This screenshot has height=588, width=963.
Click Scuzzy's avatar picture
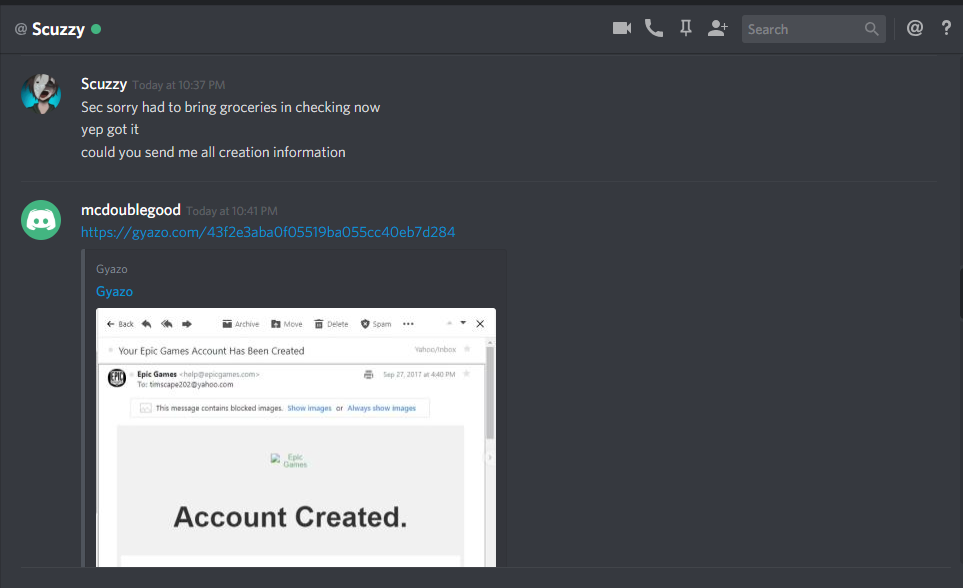pos(41,94)
